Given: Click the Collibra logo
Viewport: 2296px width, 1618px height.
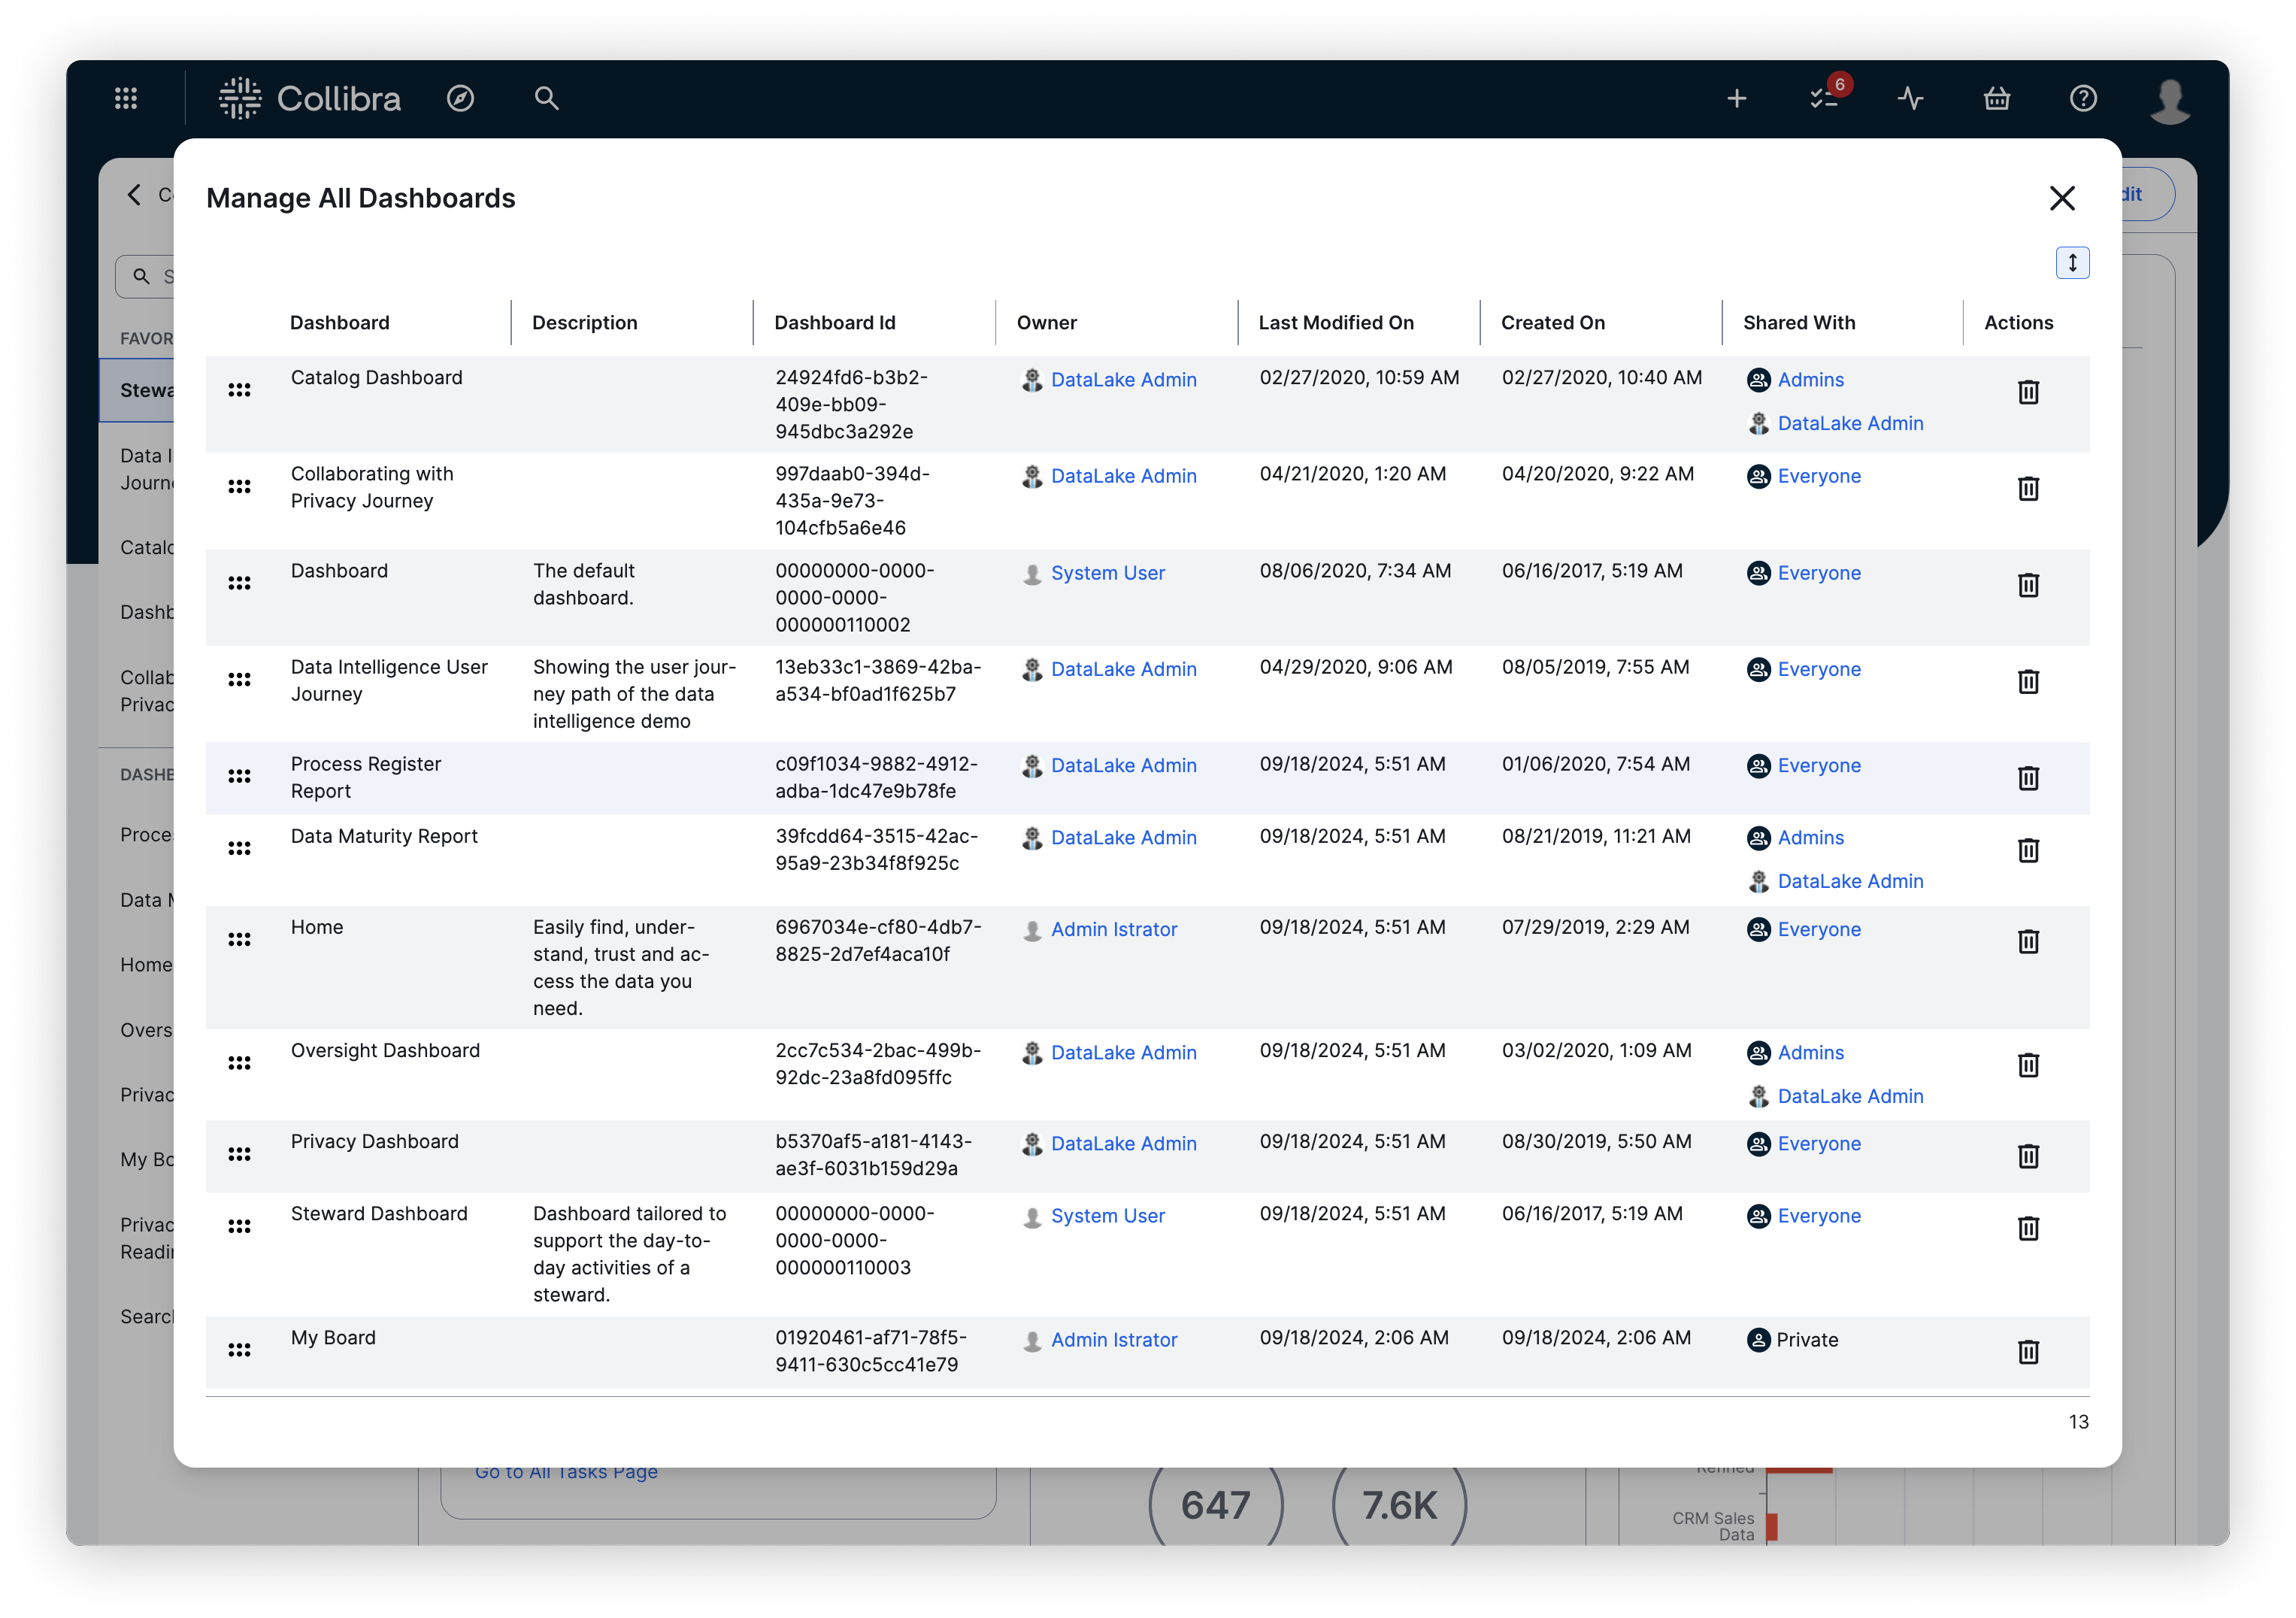Looking at the screenshot, I should [310, 98].
